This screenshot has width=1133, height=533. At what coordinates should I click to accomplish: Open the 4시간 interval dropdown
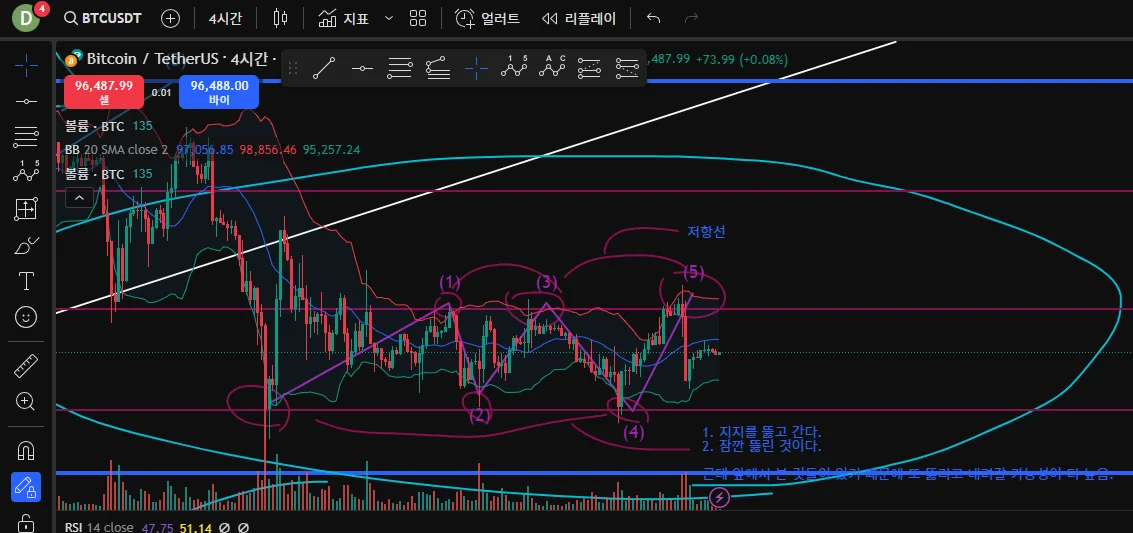(x=225, y=19)
